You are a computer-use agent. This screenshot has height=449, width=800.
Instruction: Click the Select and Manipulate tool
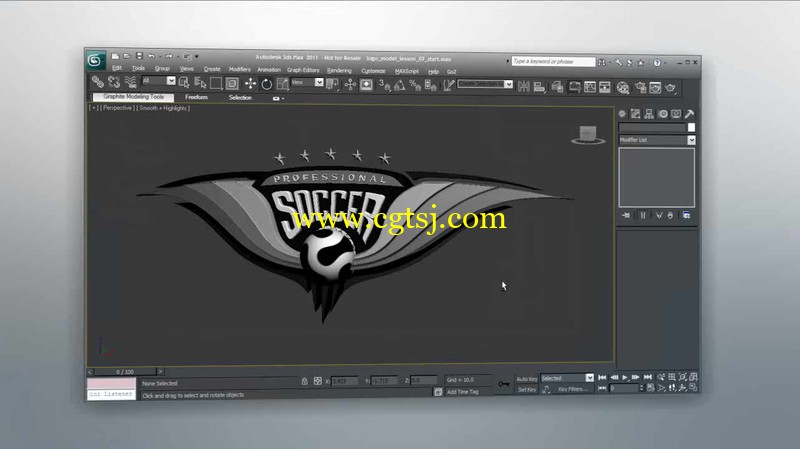click(350, 85)
